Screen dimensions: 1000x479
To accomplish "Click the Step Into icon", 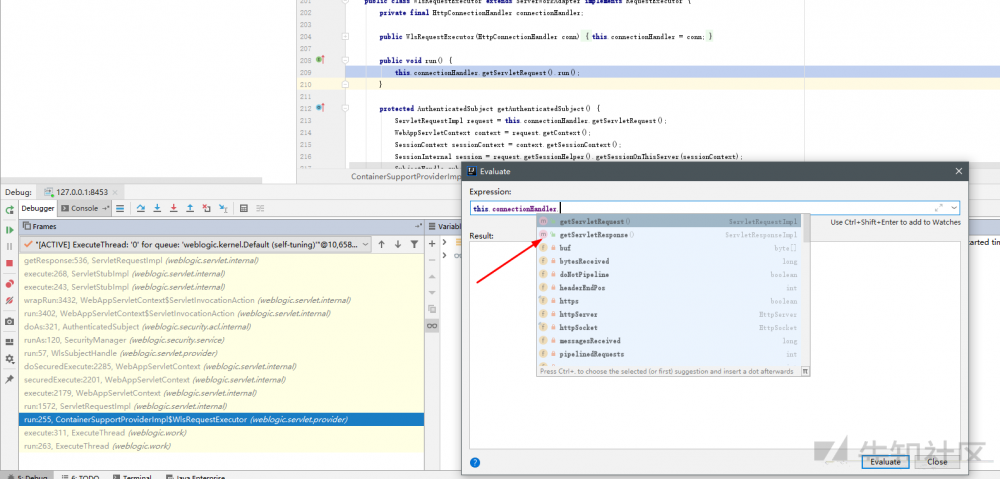I will (x=157, y=208).
